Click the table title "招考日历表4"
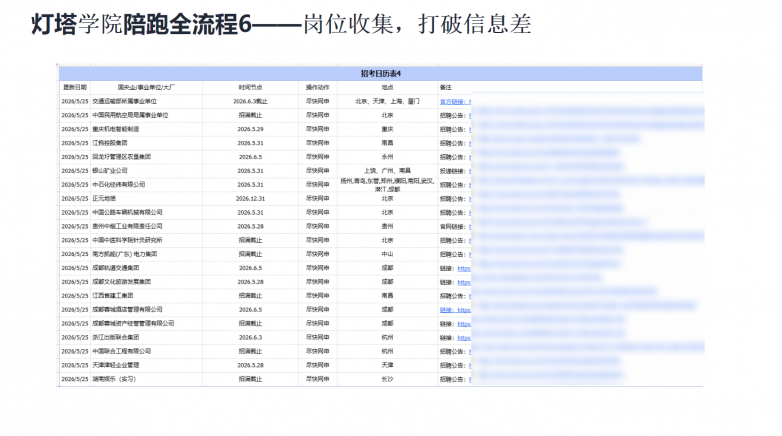The image size is (782, 436). pyautogui.click(x=381, y=73)
